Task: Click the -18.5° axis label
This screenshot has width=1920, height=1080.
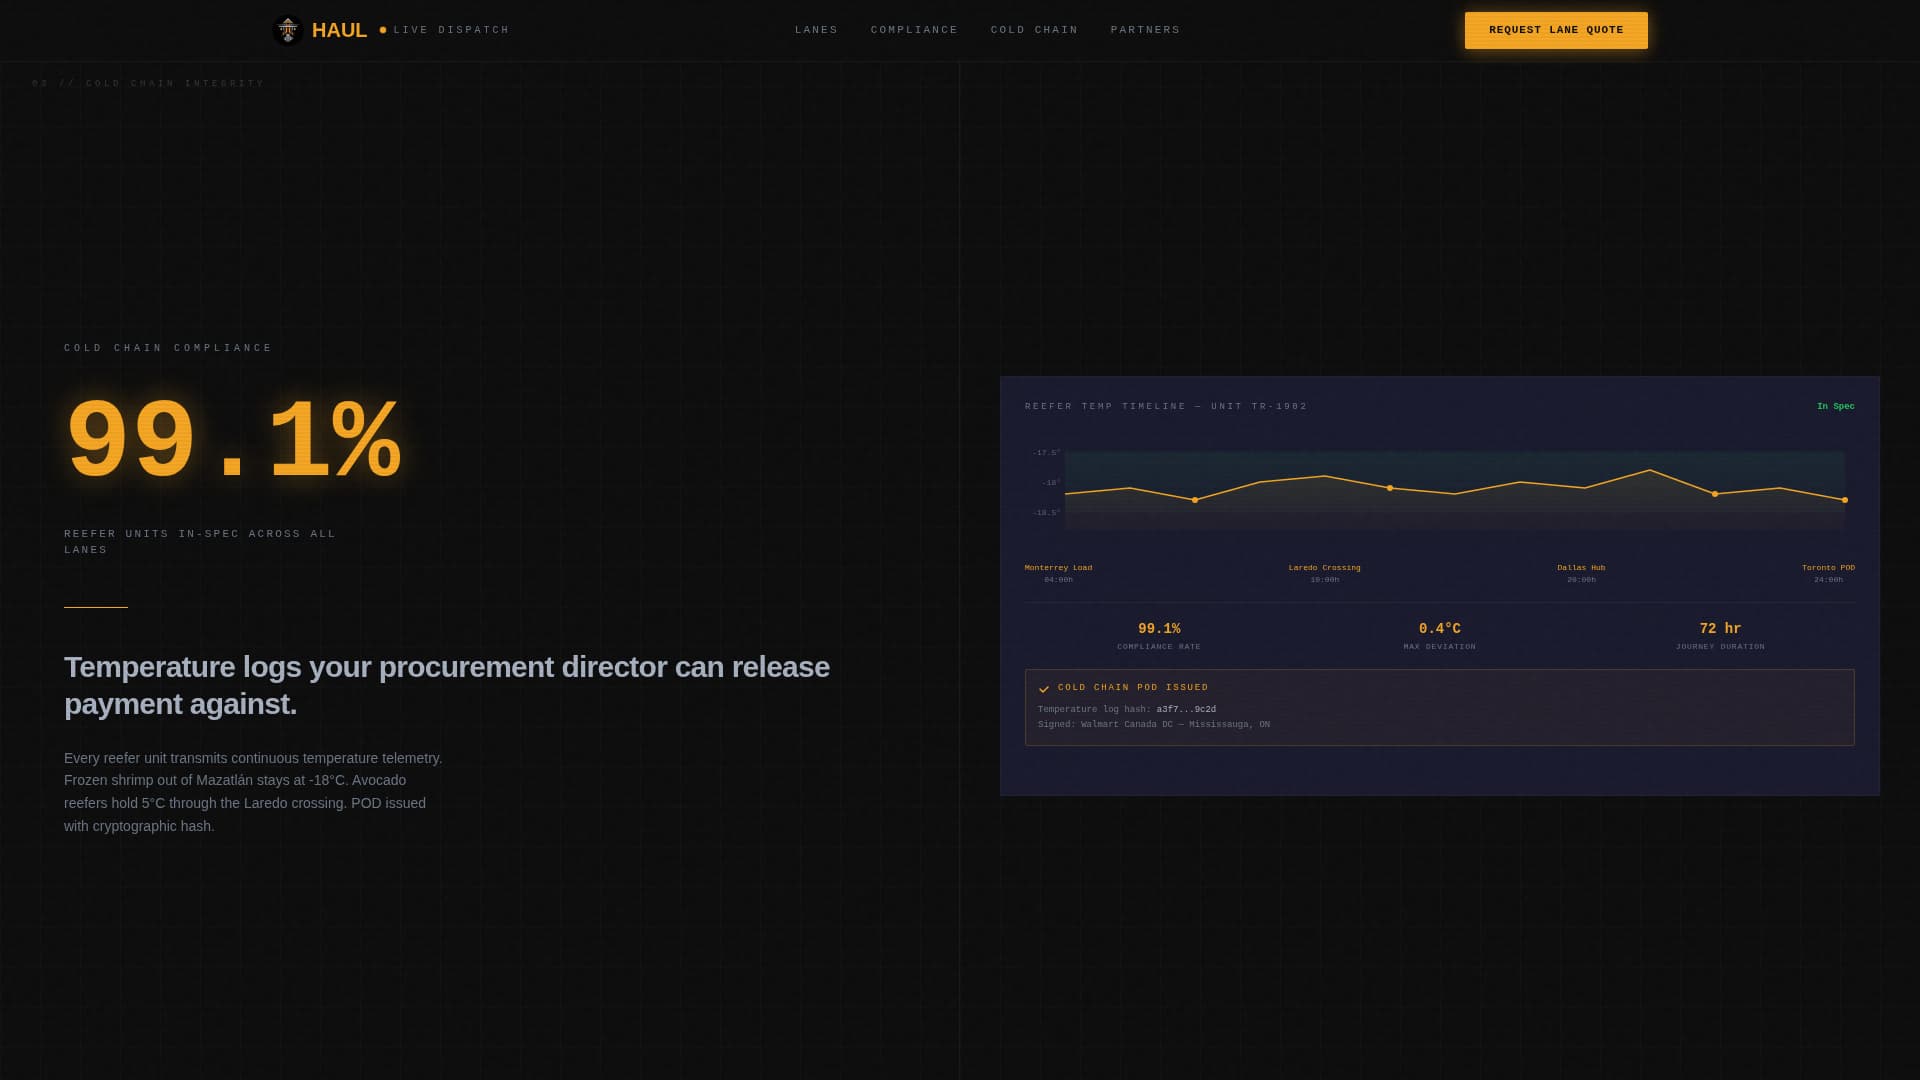Action: click(1046, 513)
